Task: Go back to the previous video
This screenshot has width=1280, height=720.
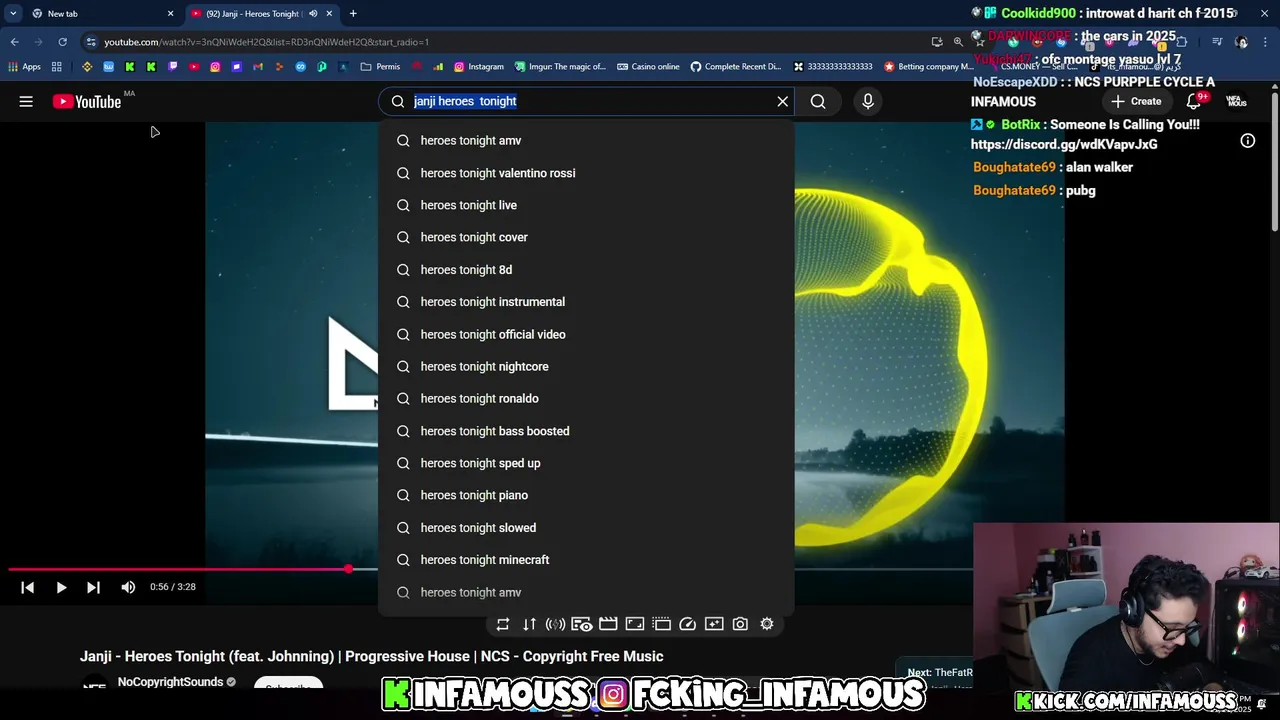Action: point(28,587)
